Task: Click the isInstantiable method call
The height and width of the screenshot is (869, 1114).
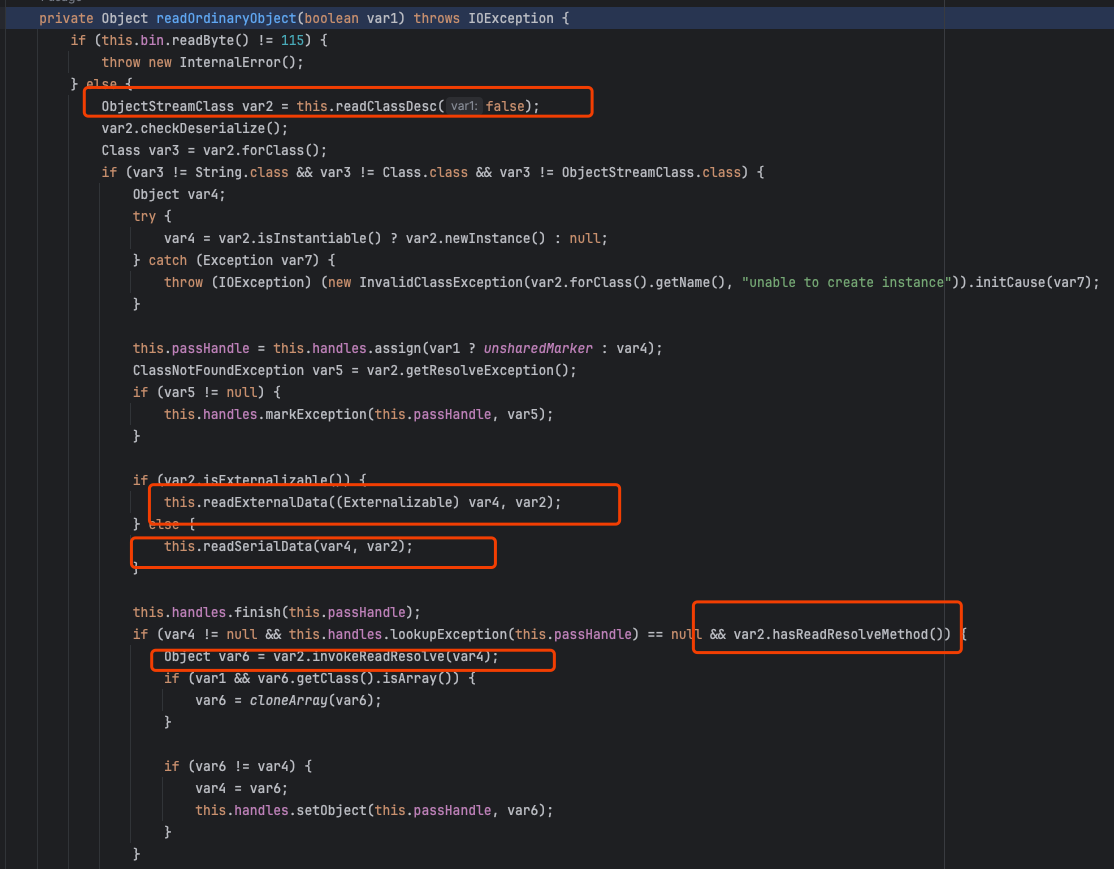Action: (253, 238)
